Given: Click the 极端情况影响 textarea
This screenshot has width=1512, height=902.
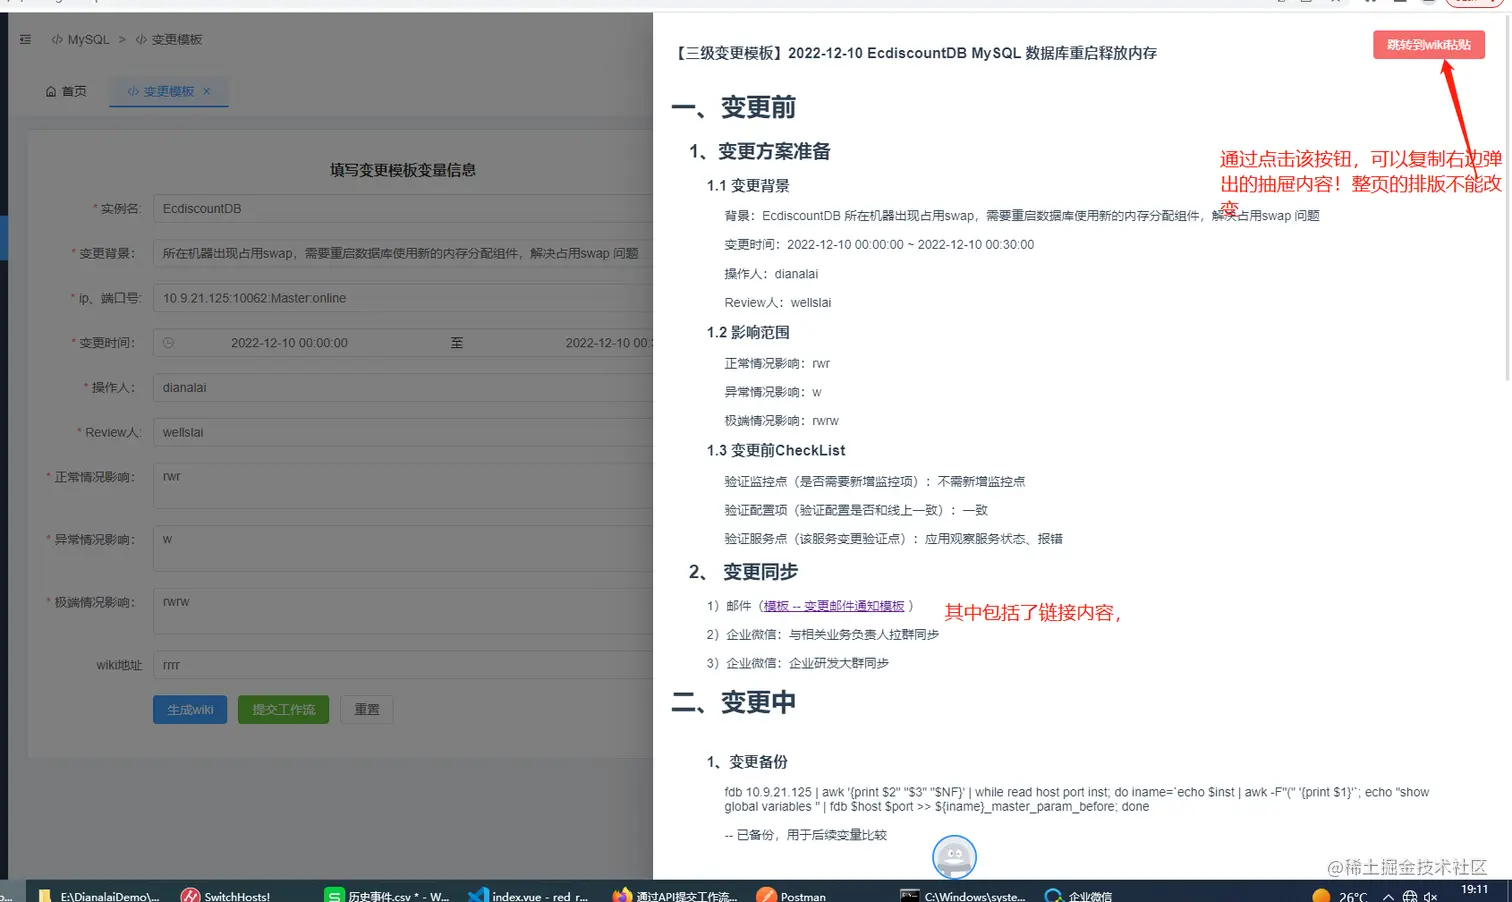Looking at the screenshot, I should point(403,611).
